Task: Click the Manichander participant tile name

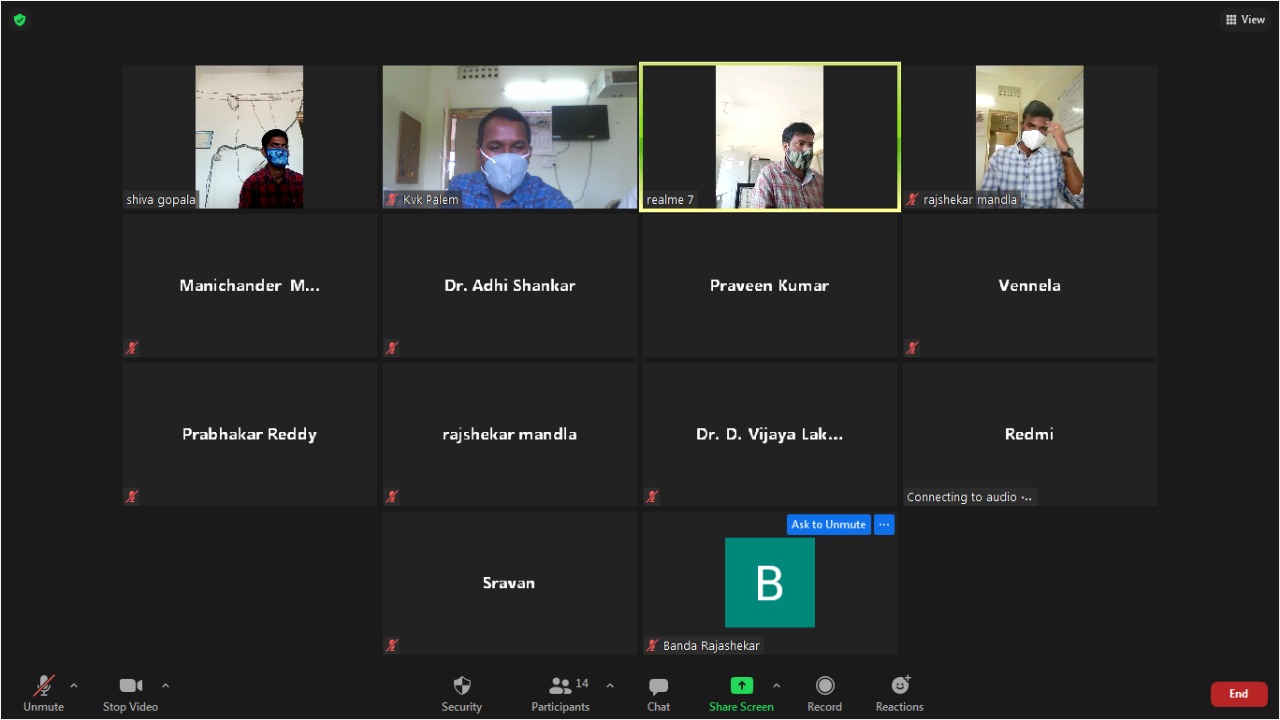Action: [x=250, y=285]
